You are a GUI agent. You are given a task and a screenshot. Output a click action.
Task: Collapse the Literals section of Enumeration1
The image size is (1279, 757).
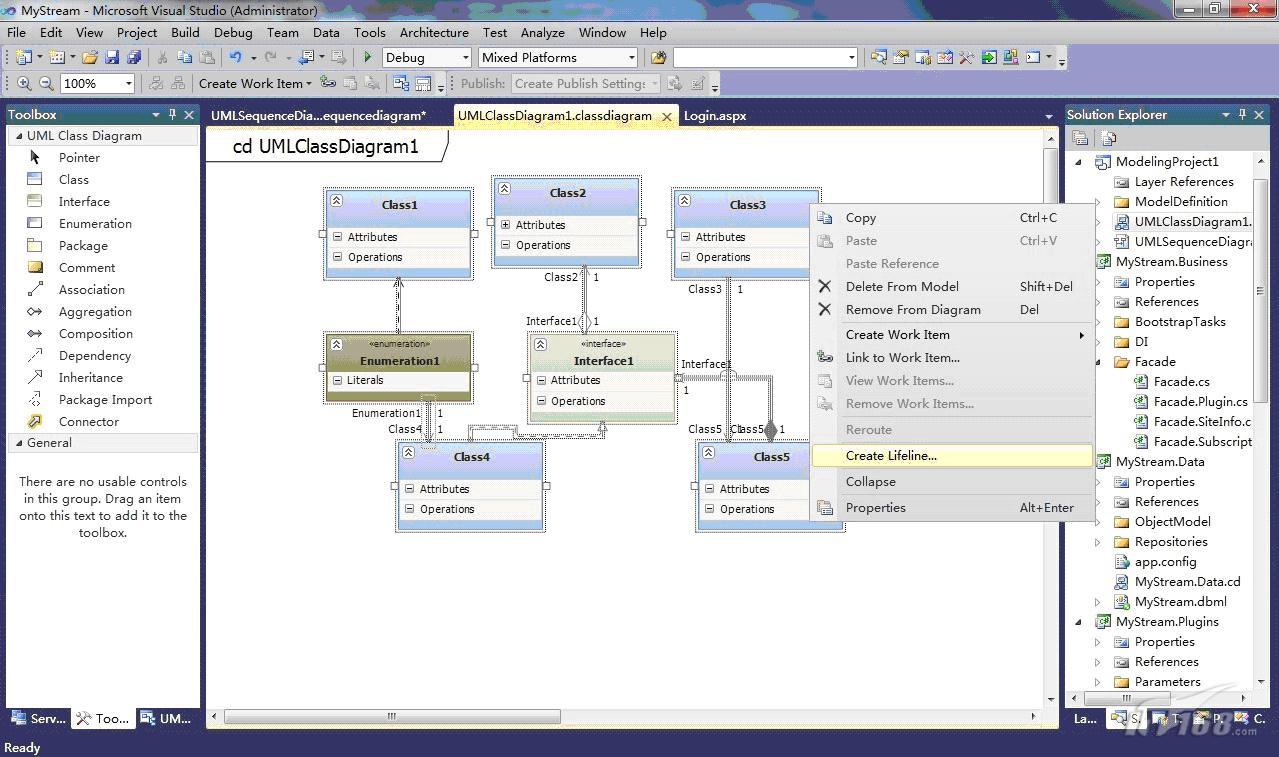(338, 380)
